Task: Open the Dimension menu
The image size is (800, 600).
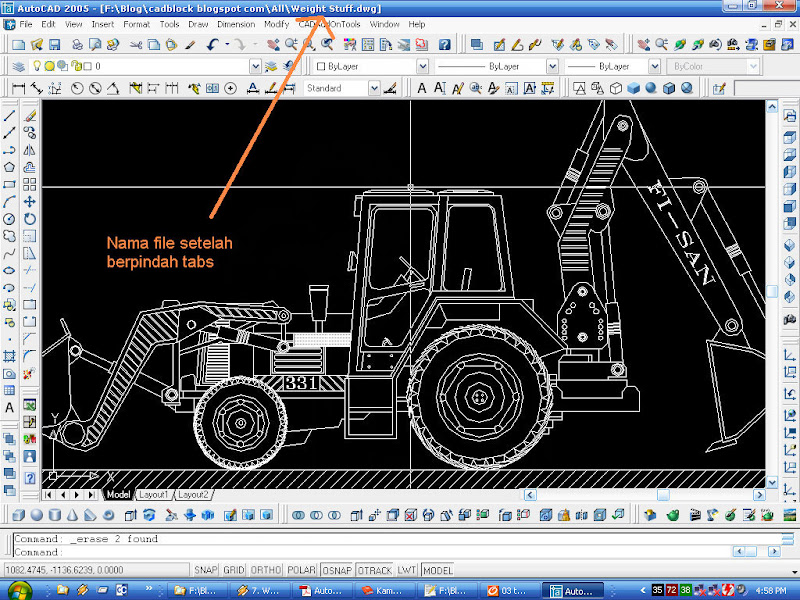Action: (x=236, y=24)
